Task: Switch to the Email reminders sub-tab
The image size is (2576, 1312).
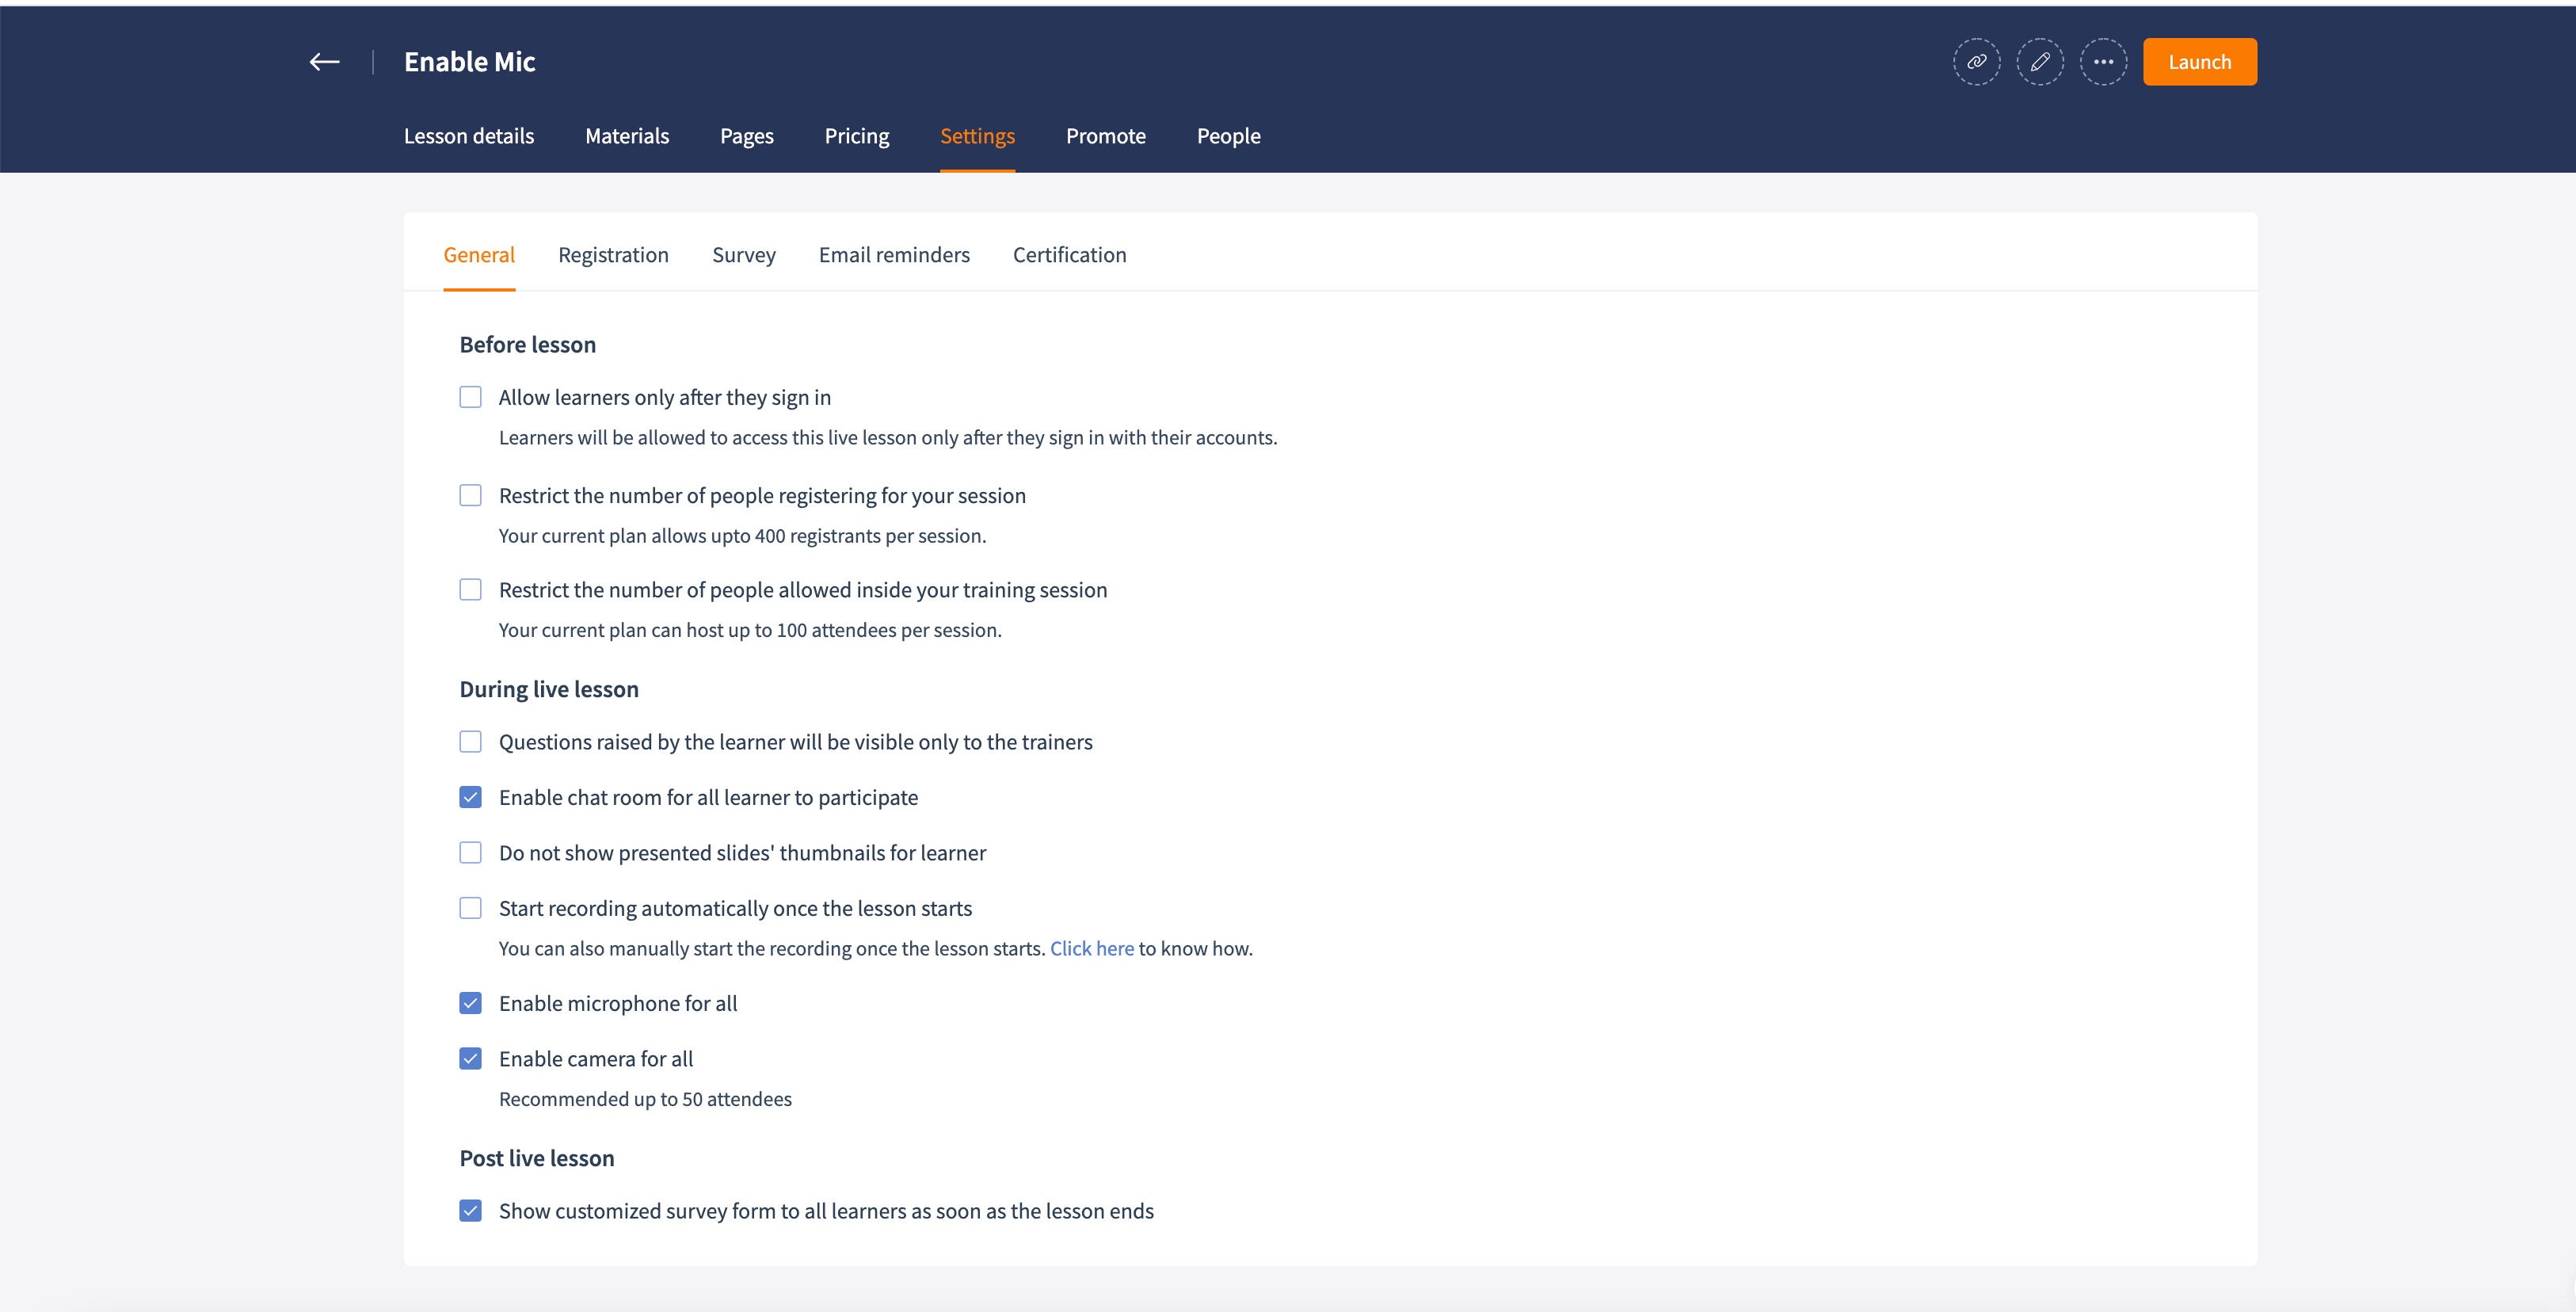Action: (893, 255)
